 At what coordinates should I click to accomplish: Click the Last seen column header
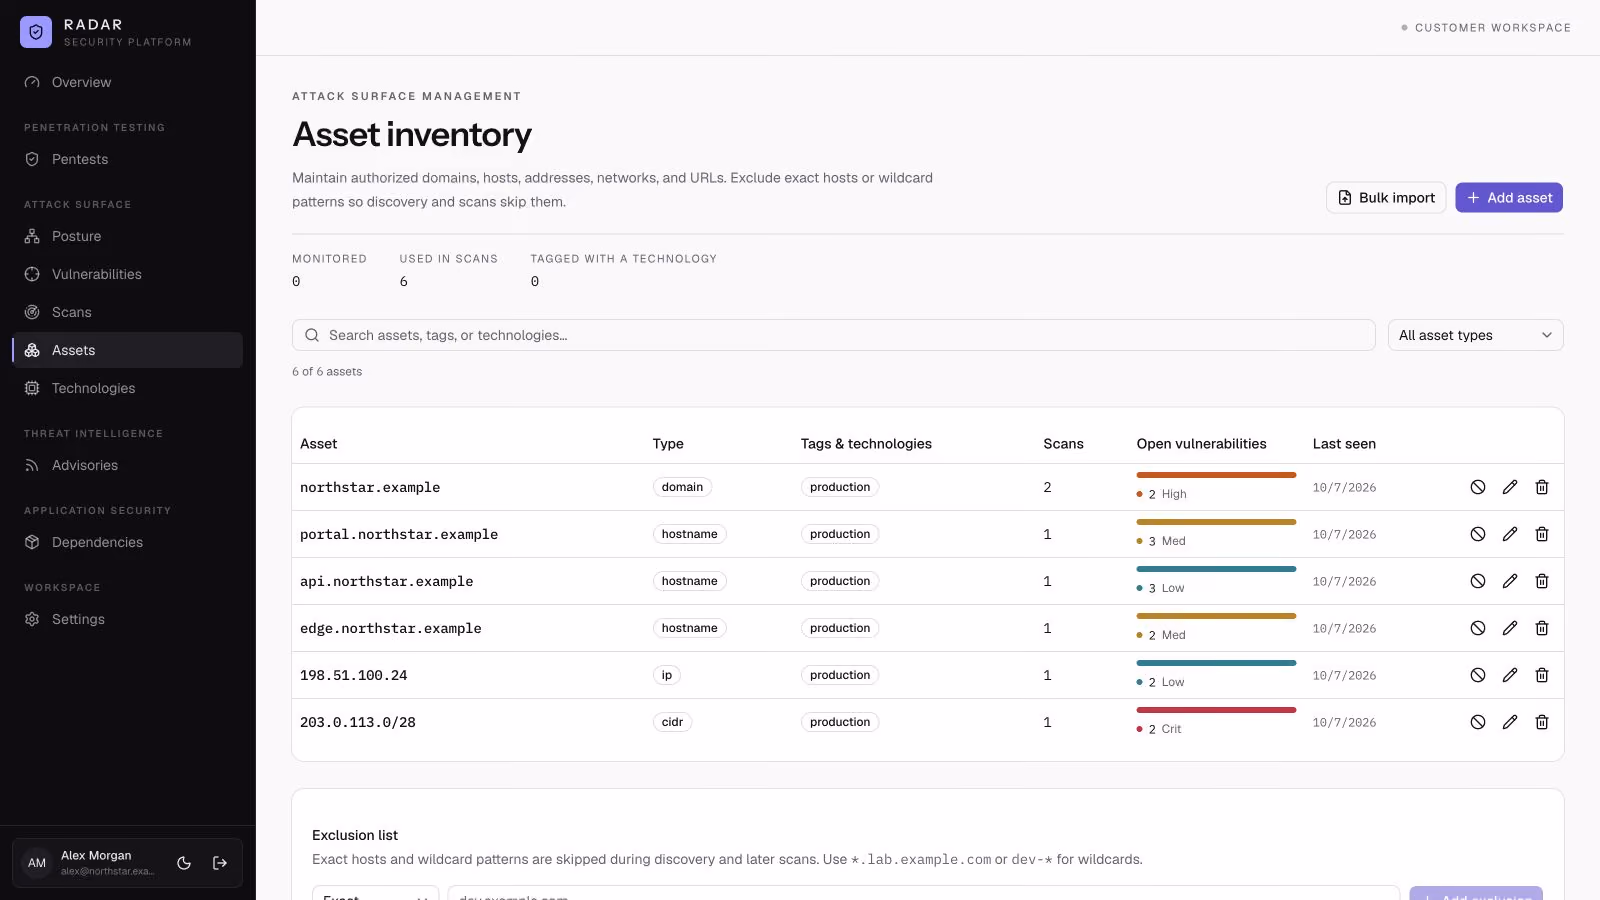[x=1344, y=444]
